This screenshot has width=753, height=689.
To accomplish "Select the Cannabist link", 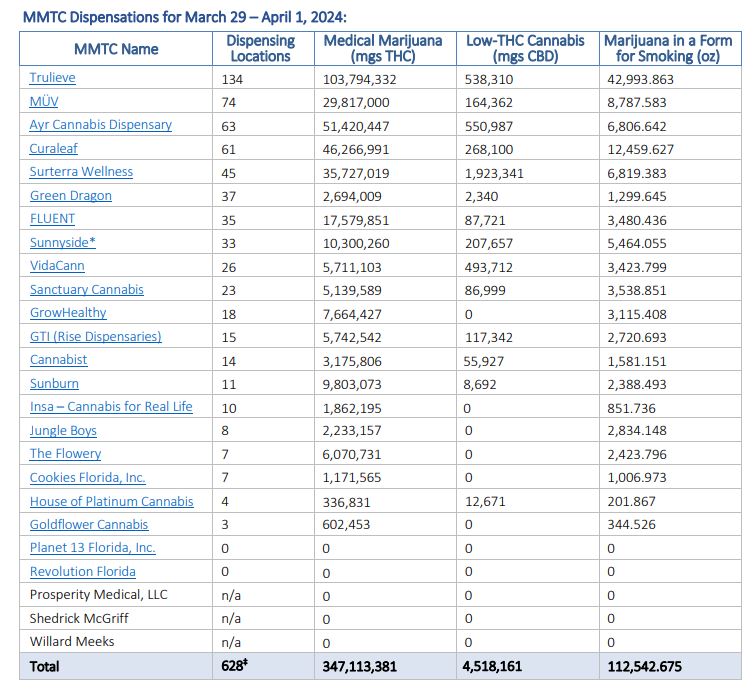I will coord(58,360).
